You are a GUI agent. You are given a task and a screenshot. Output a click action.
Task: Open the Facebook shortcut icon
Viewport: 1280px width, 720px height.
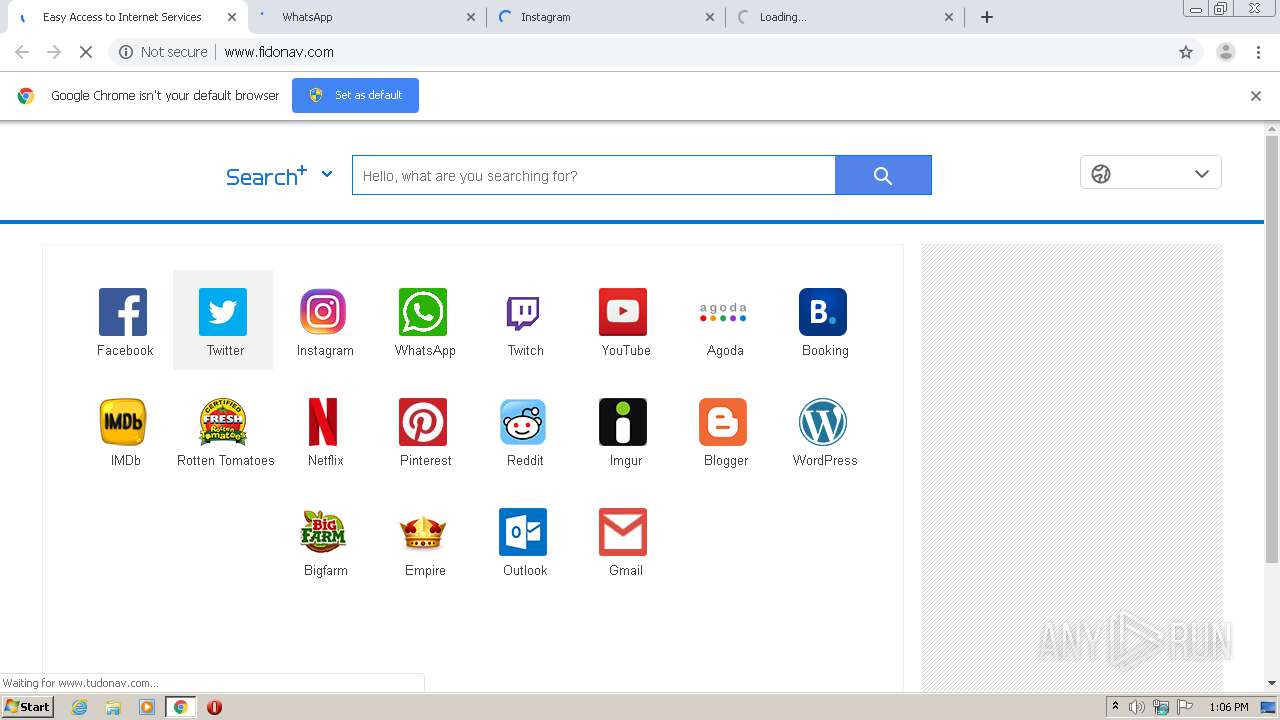(x=123, y=312)
